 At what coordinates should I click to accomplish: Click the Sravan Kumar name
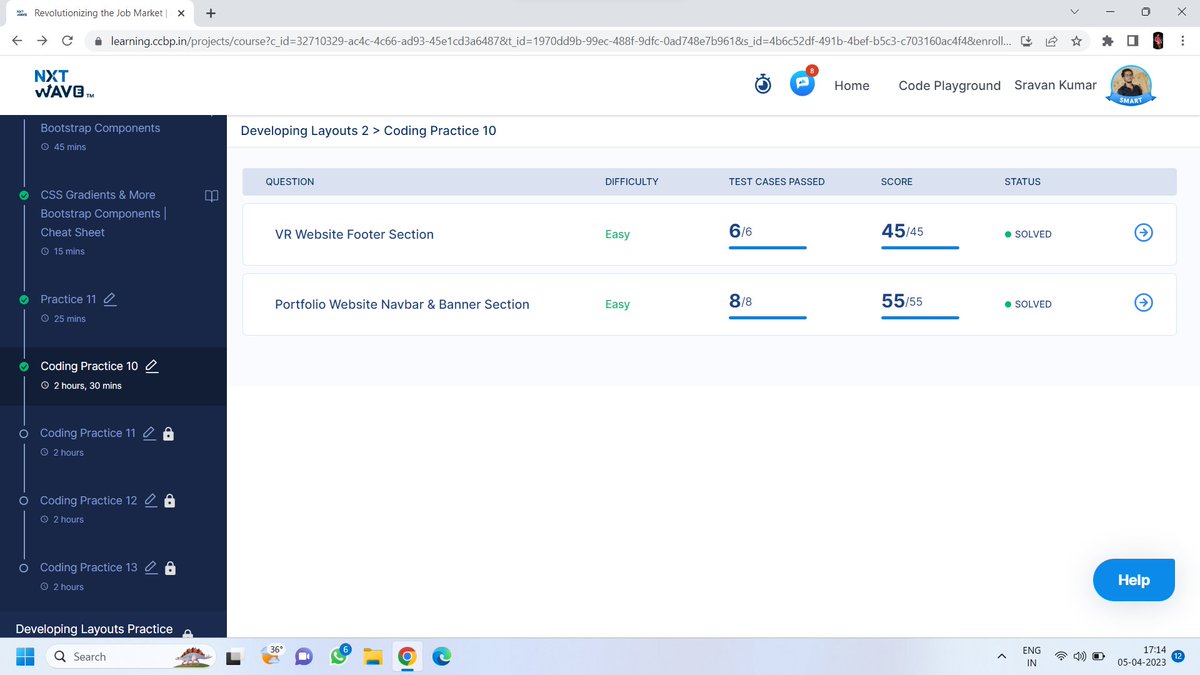(1054, 85)
